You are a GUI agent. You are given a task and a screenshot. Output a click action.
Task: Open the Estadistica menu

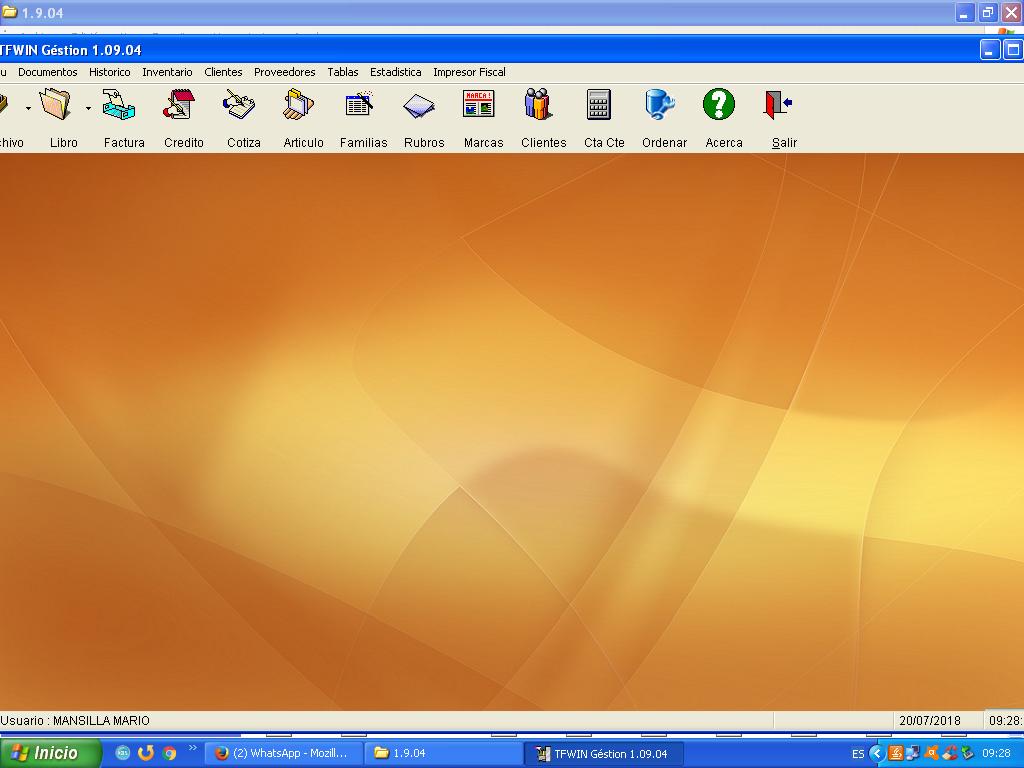click(395, 72)
